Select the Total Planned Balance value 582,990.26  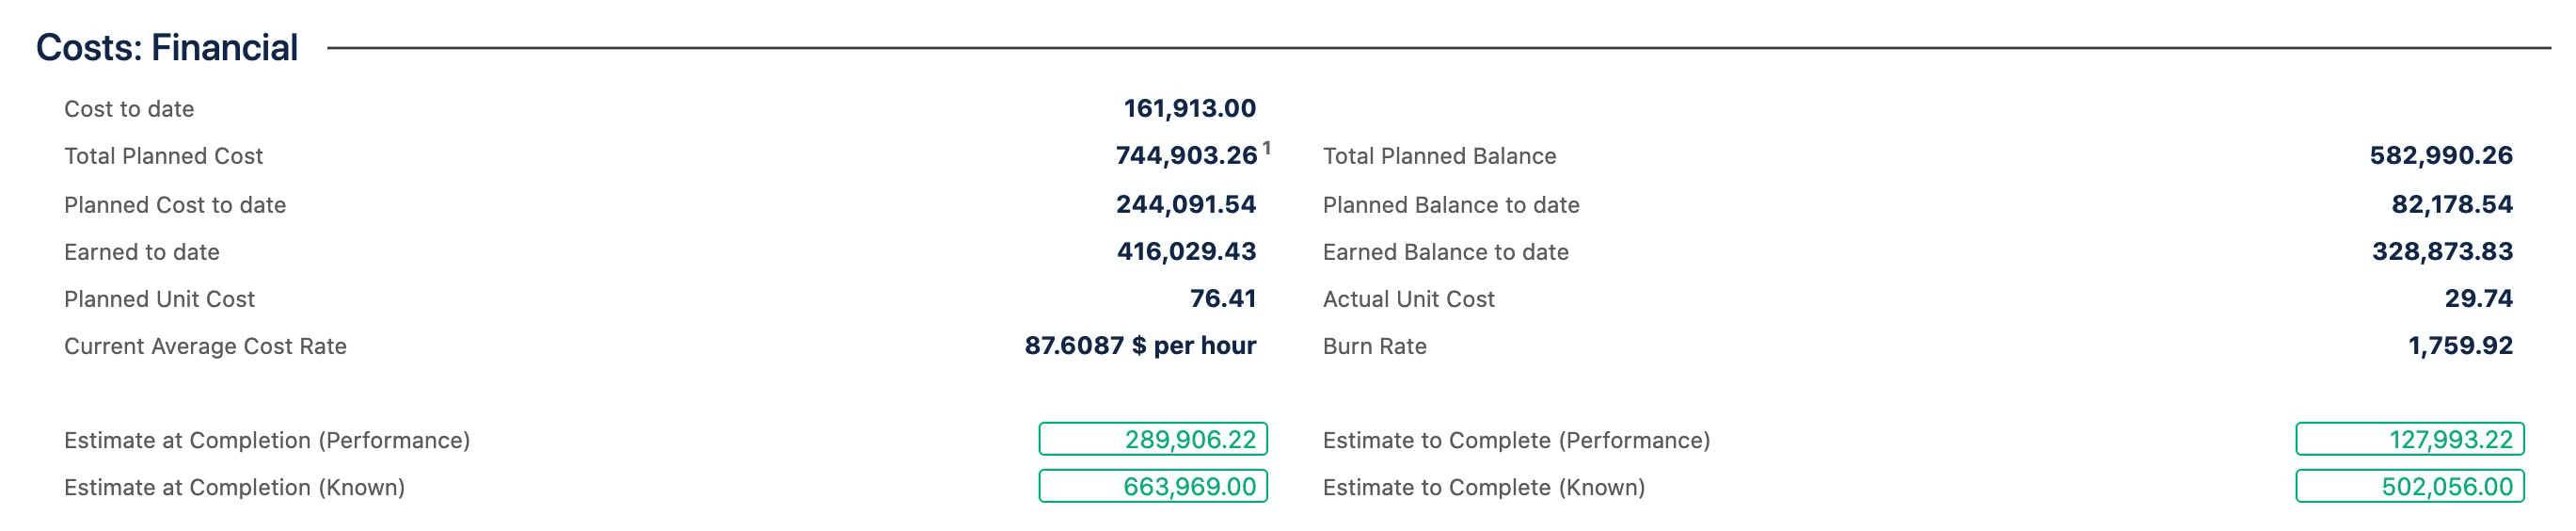pyautogui.click(x=2441, y=156)
